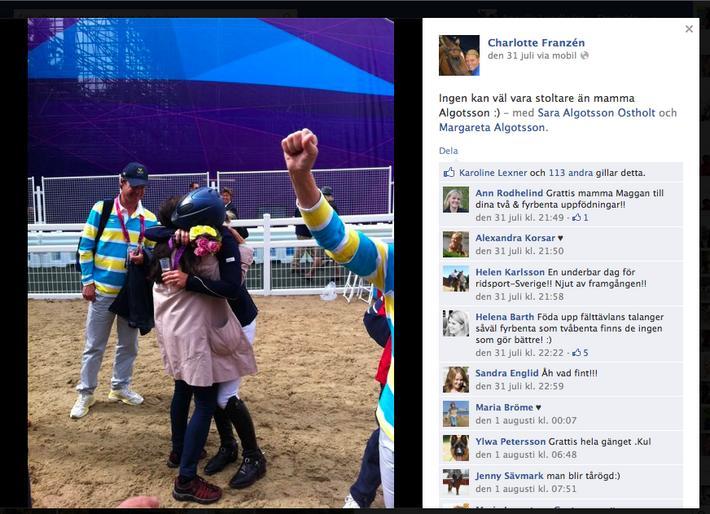Open Karoline Lexner's profile link
This screenshot has height=514, width=710.
(493, 173)
